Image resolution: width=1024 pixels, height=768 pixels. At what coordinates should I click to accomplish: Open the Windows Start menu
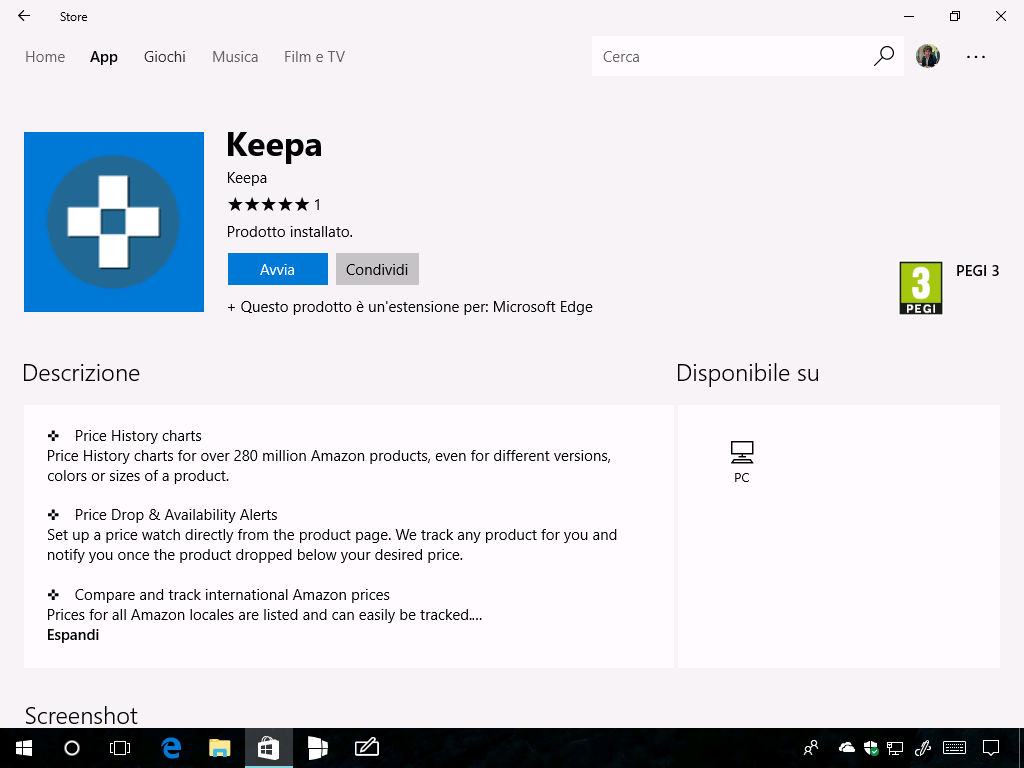point(24,748)
